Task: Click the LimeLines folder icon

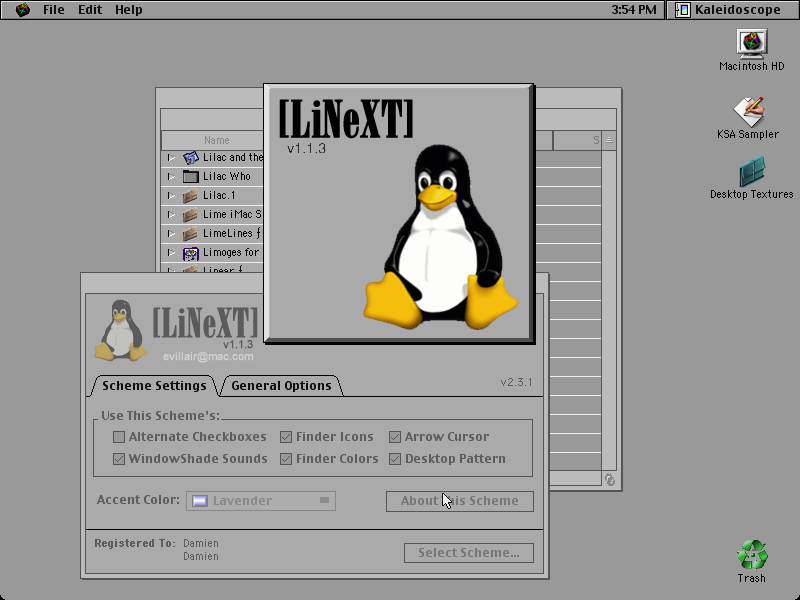Action: tap(190, 234)
